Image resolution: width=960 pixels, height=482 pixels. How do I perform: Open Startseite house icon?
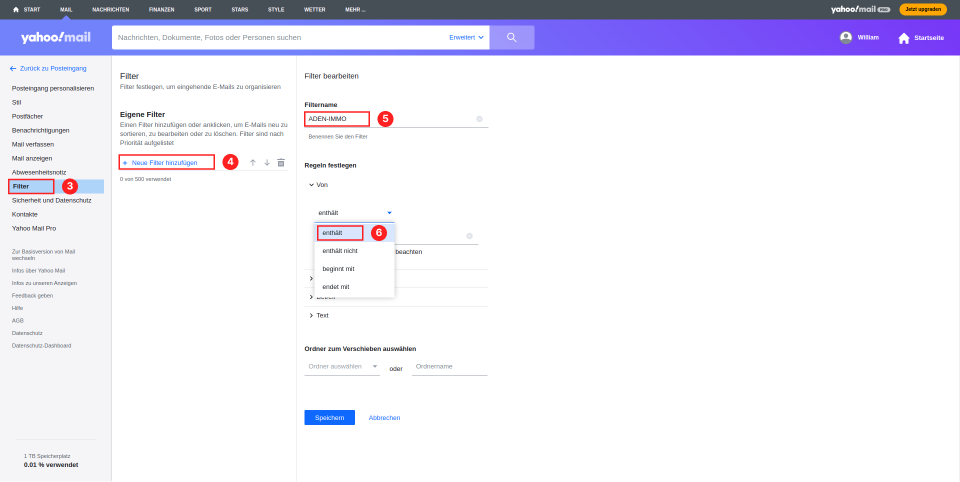pyautogui.click(x=904, y=38)
